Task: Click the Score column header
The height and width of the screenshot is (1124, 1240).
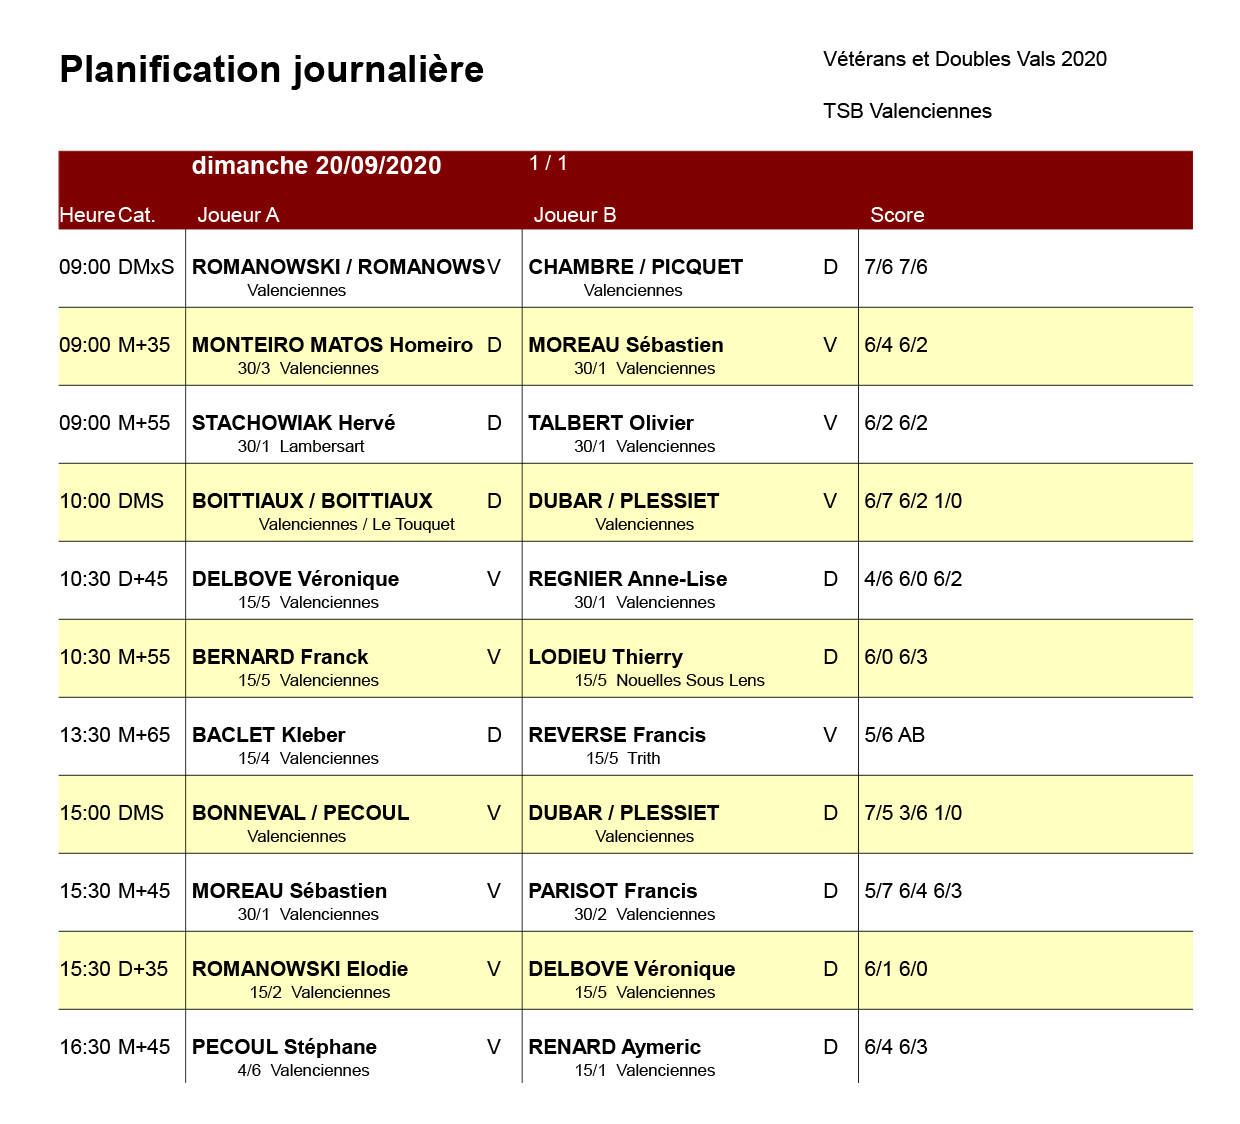Action: (897, 215)
